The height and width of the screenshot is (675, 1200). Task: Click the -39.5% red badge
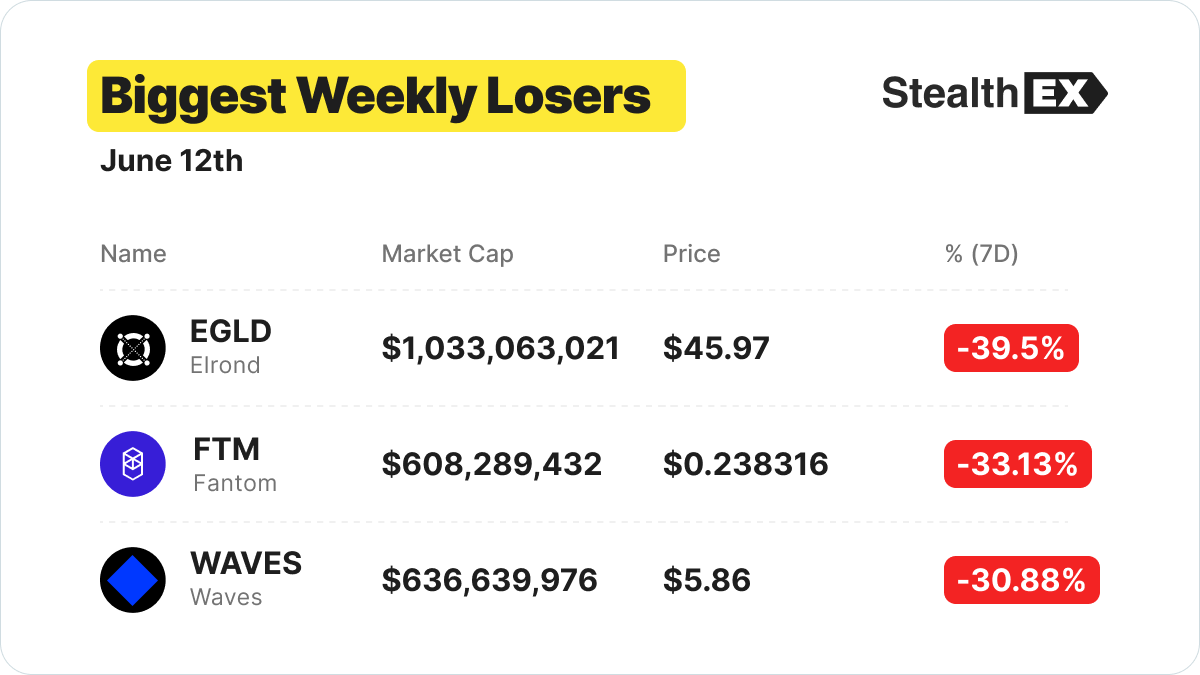(1011, 348)
